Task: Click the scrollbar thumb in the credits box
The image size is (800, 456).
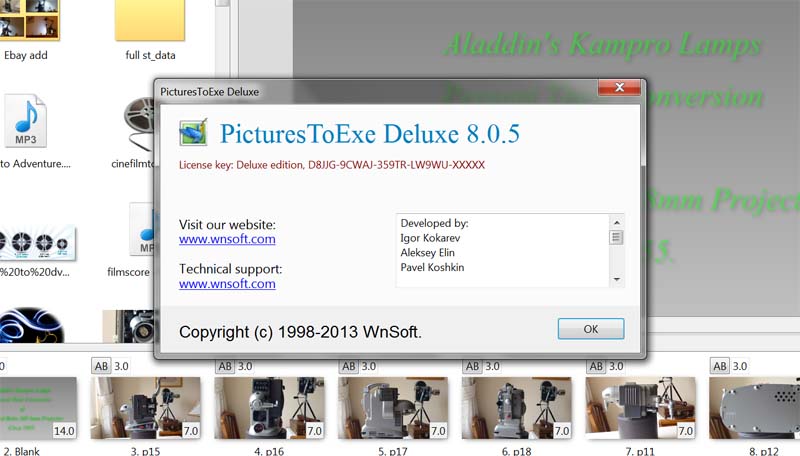Action: [x=616, y=237]
